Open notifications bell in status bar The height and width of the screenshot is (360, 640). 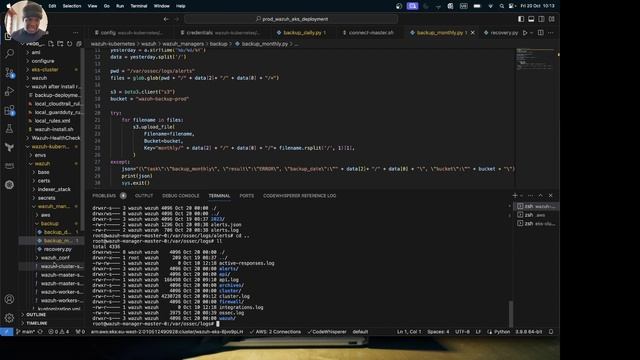[x=551, y=332]
